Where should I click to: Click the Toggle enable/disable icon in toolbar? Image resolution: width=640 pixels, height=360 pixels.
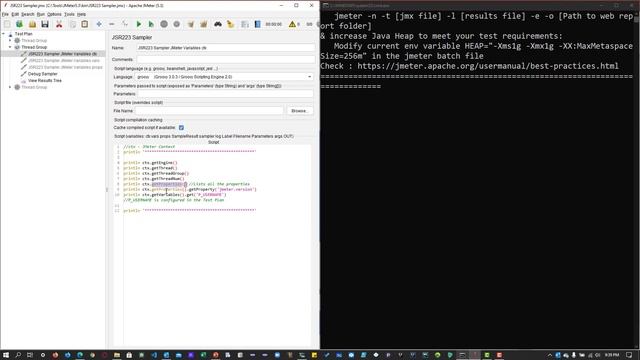124,24
